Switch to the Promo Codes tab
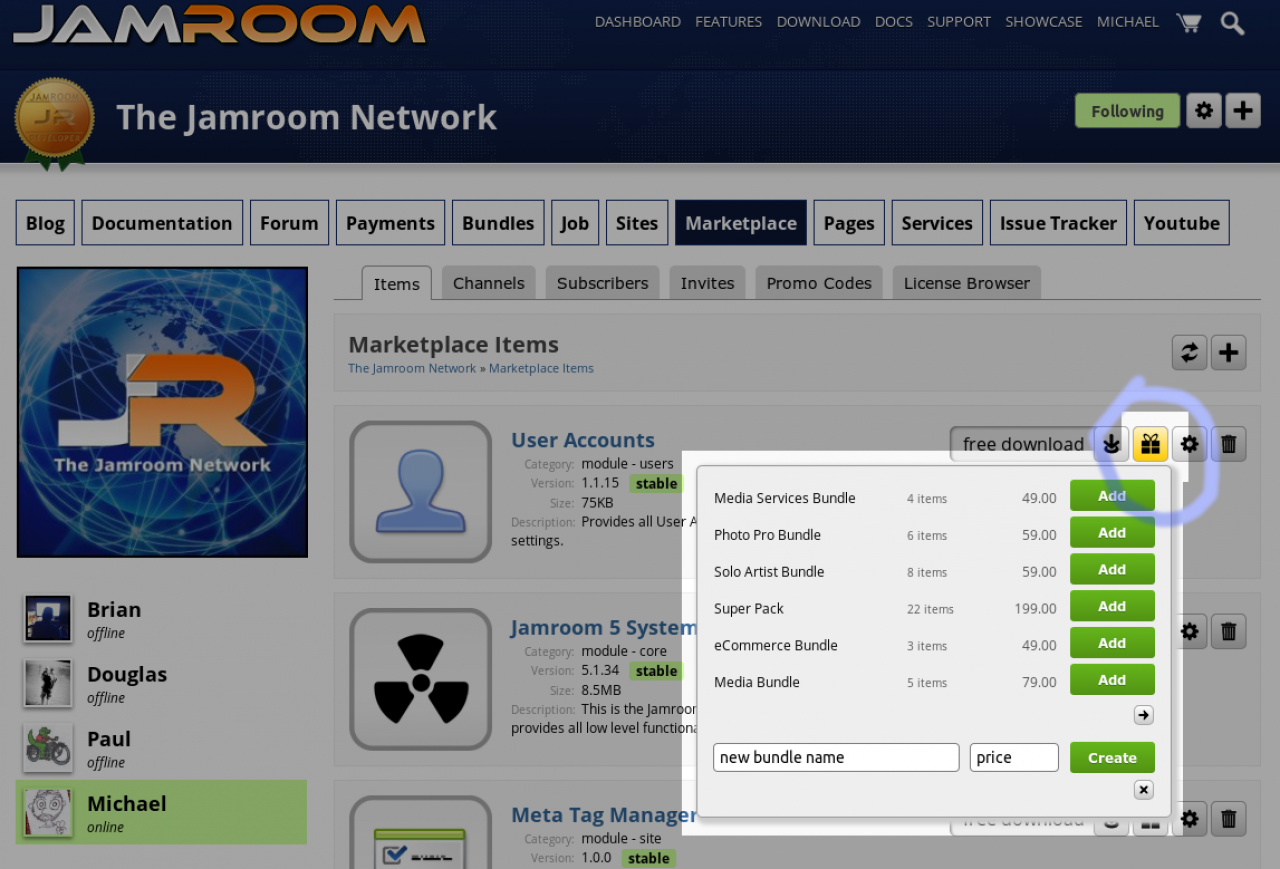Screen dimensions: 1280x869 [x=818, y=283]
